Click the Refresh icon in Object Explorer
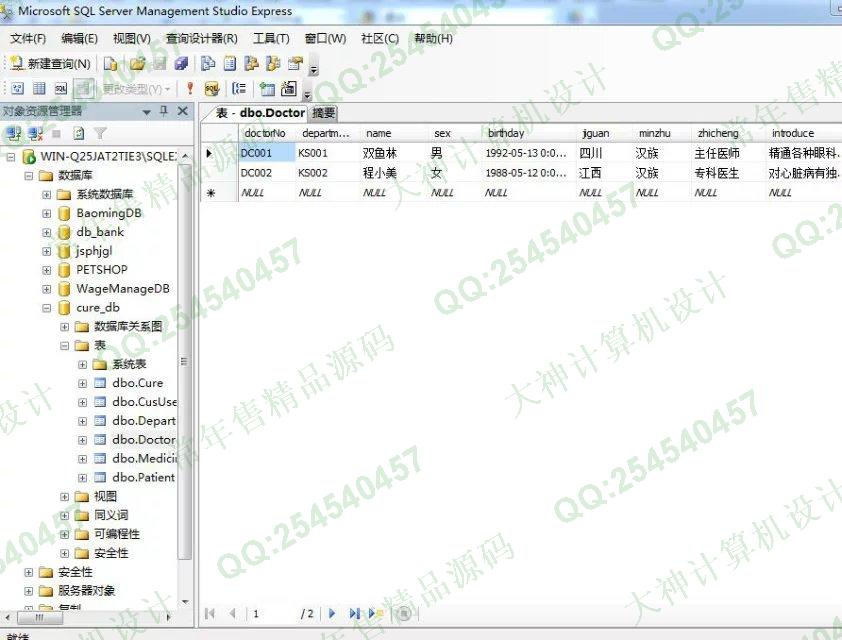 click(79, 133)
